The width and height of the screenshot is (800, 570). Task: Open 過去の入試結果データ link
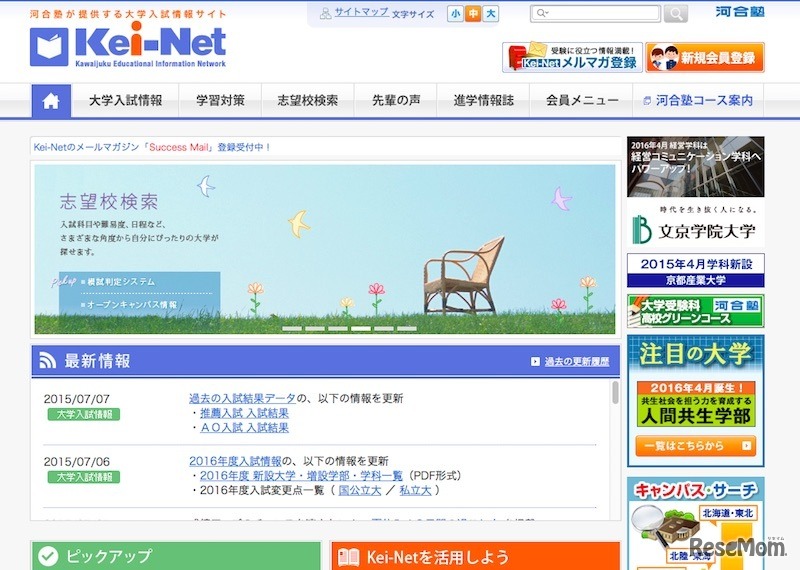[242, 398]
